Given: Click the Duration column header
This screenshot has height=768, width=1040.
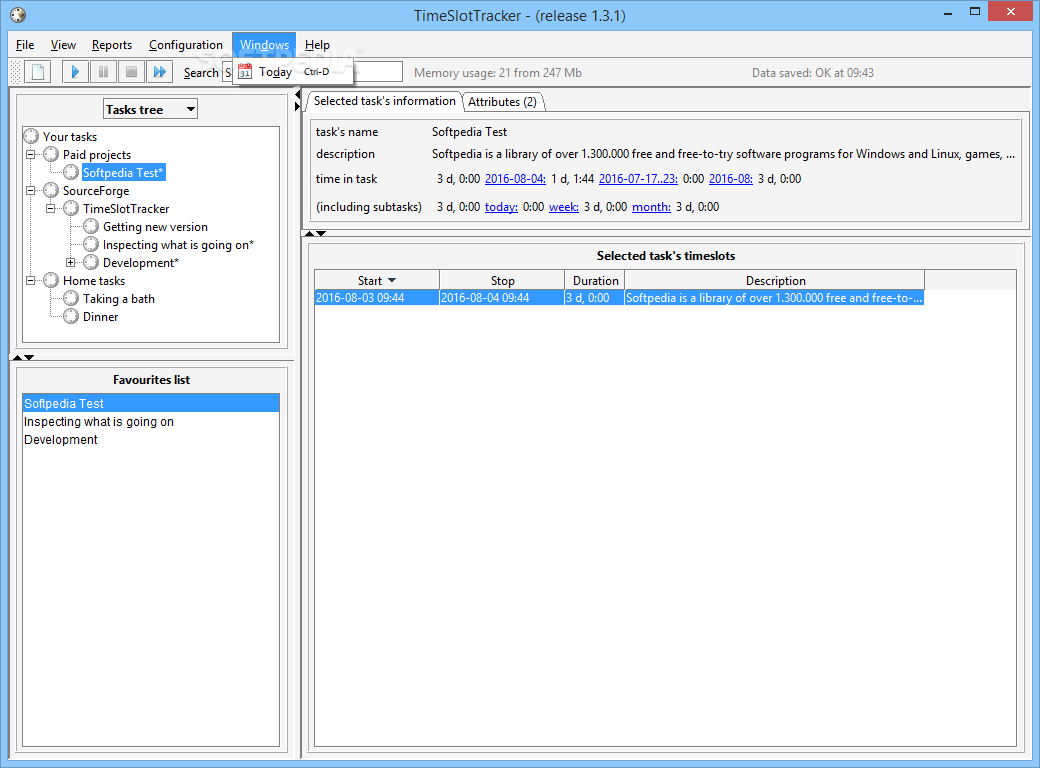Looking at the screenshot, I should (x=595, y=281).
